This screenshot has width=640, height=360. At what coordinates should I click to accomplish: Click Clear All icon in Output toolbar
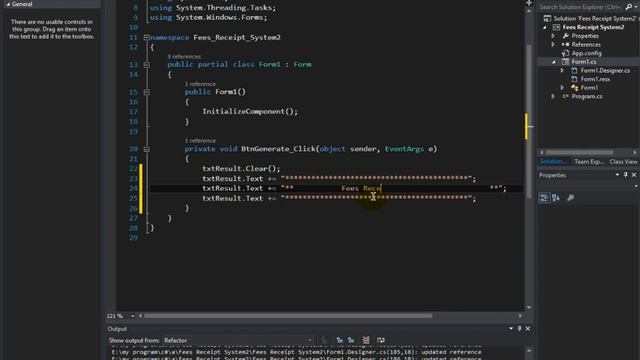[x=366, y=340]
